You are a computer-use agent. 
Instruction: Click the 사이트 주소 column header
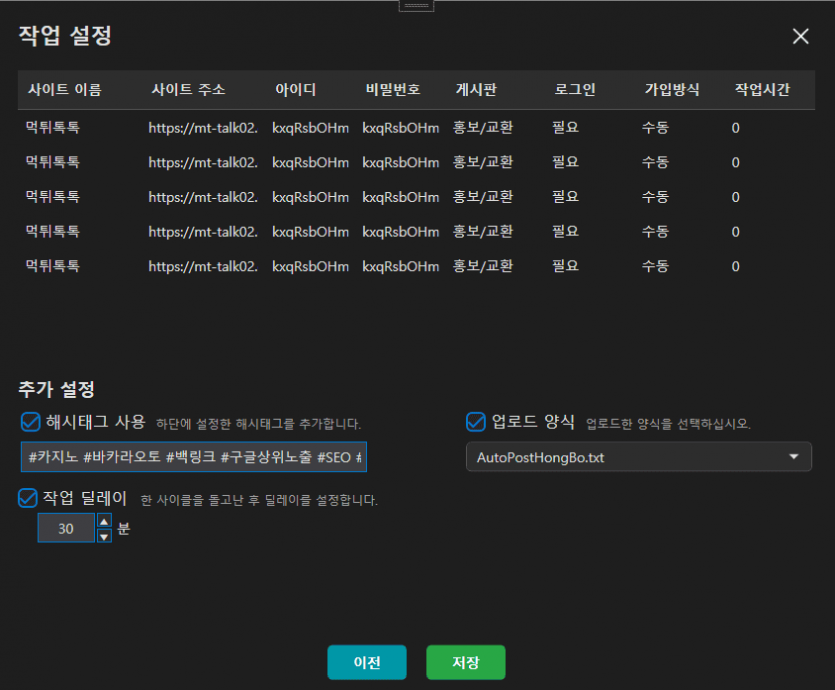click(x=188, y=90)
